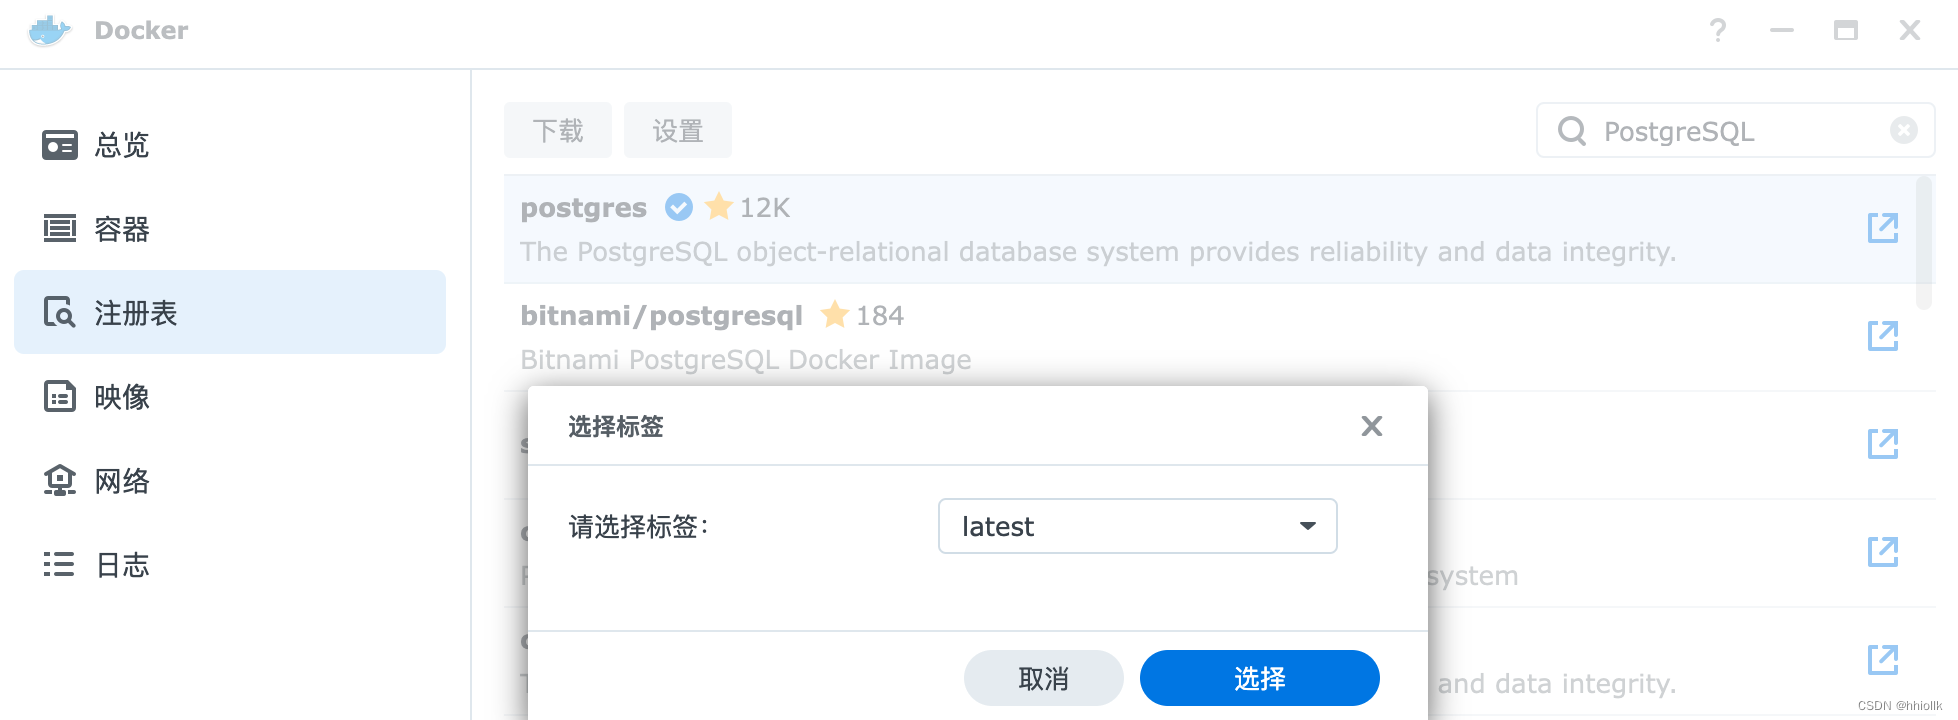This screenshot has width=1958, height=720.
Task: Expand the tag selection combo box
Action: click(1307, 525)
